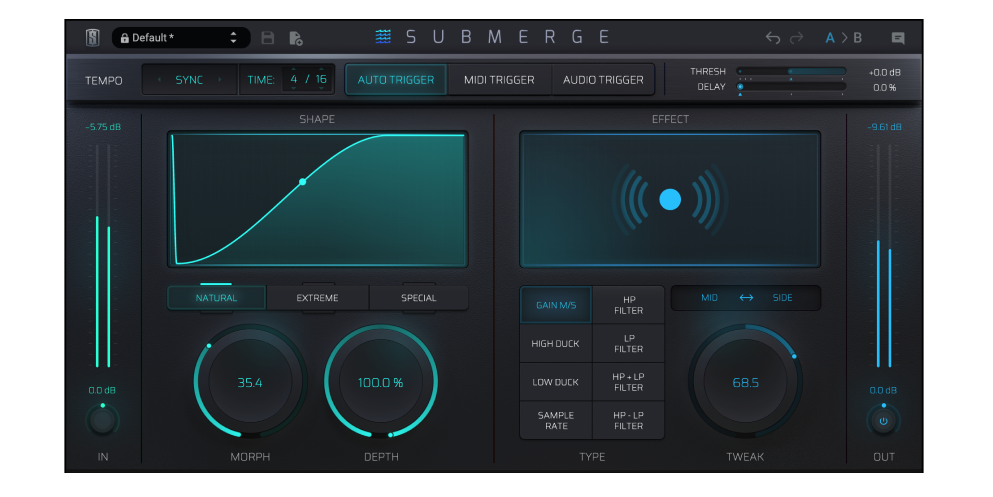Switch to AUDIO TRIGGER mode

pos(603,80)
